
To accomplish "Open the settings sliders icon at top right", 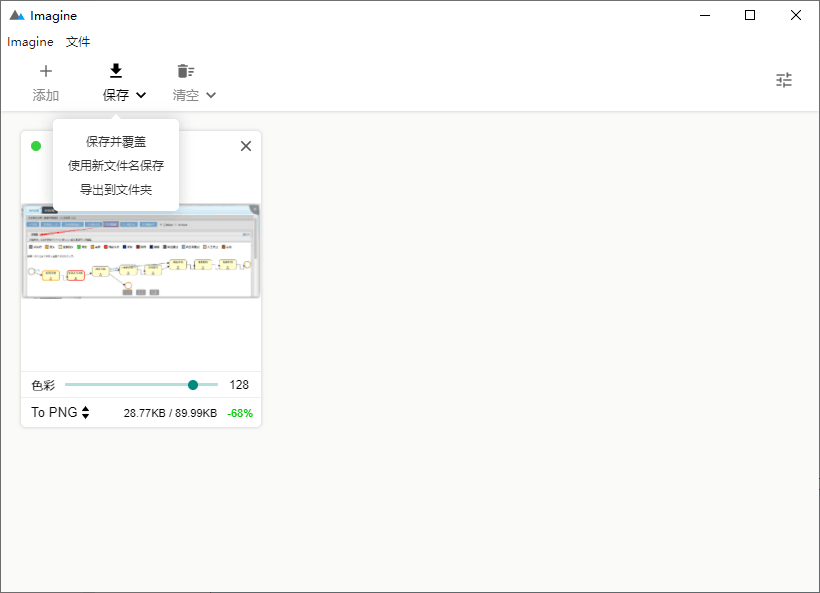I will click(784, 81).
